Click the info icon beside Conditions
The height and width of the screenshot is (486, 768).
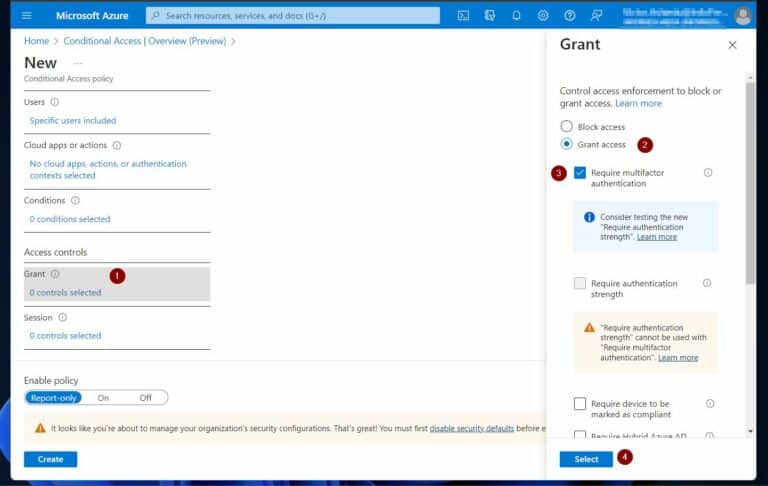pos(75,200)
